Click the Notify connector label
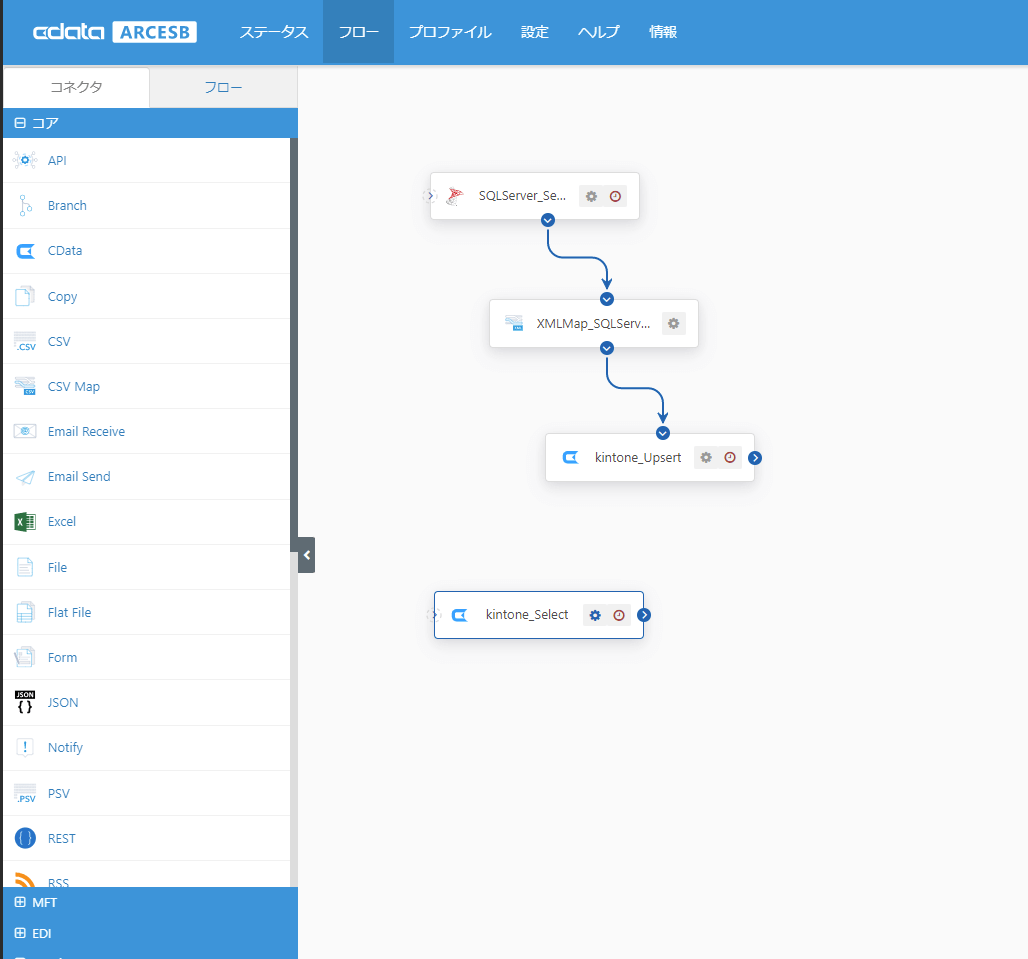Image resolution: width=1028 pixels, height=959 pixels. 66,748
